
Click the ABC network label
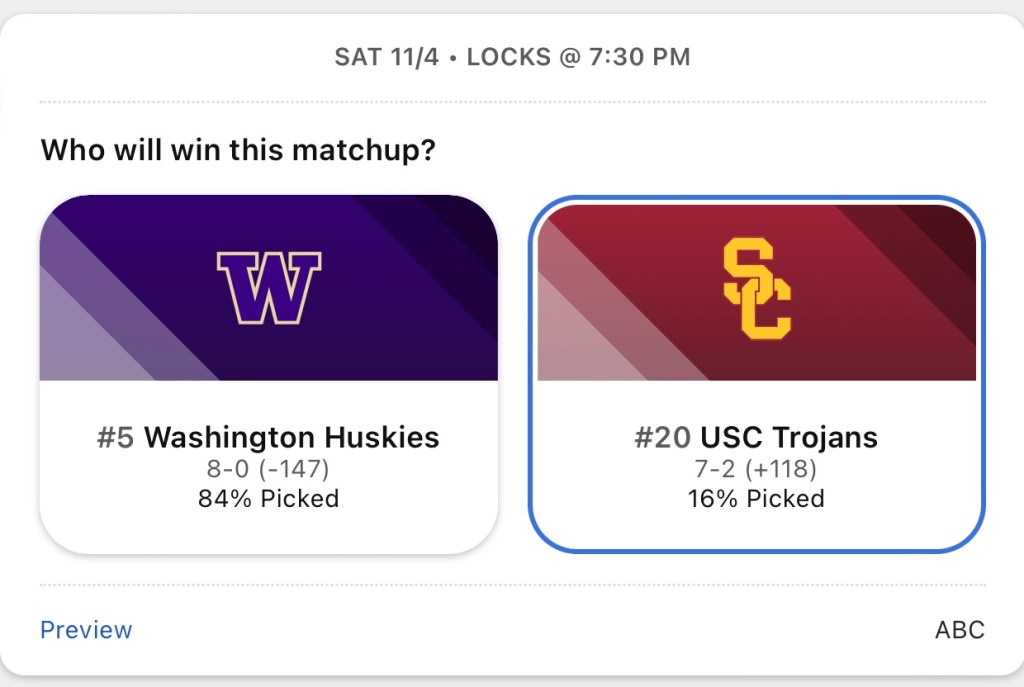click(959, 630)
